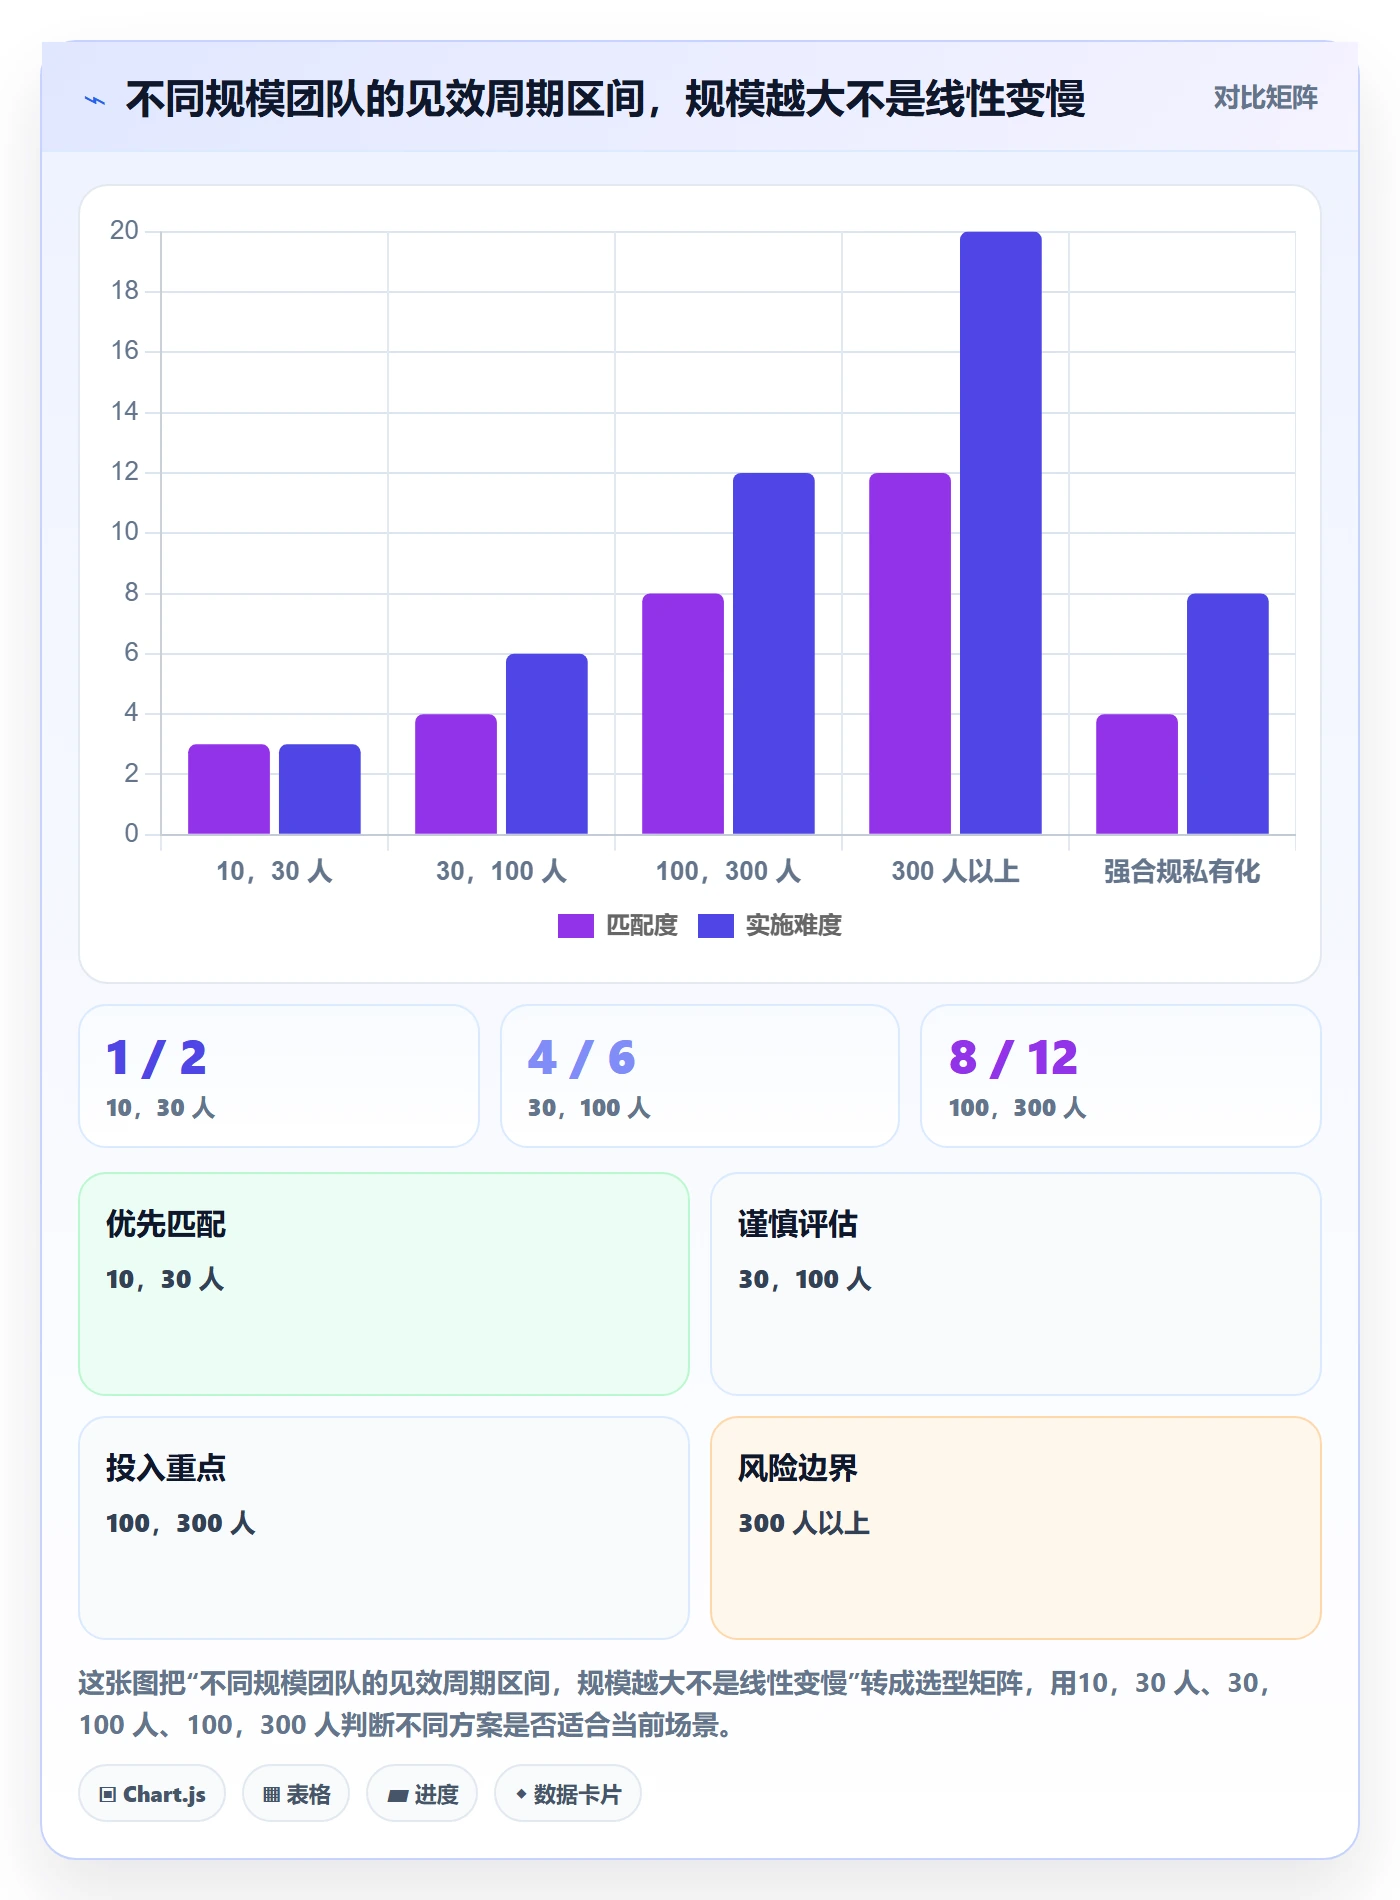Click the 进度 chip's bar icon
1400x1900 pixels.
click(397, 1796)
